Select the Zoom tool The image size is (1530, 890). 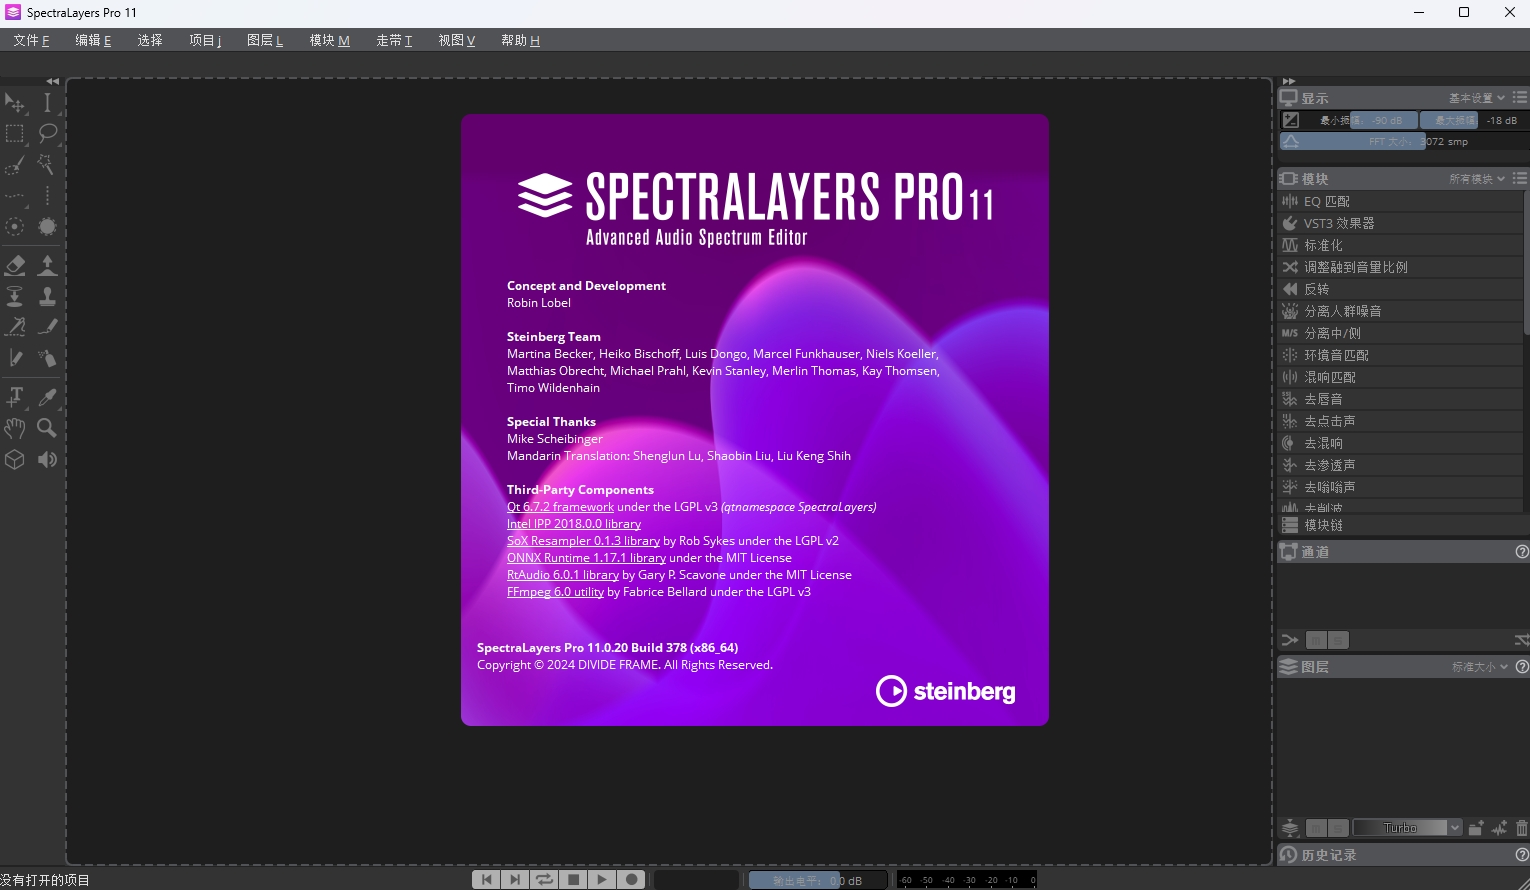47,428
